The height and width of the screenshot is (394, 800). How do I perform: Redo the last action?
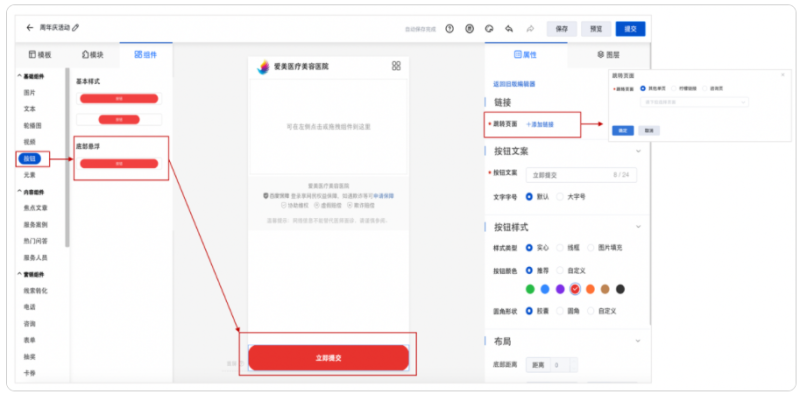pyautogui.click(x=530, y=29)
